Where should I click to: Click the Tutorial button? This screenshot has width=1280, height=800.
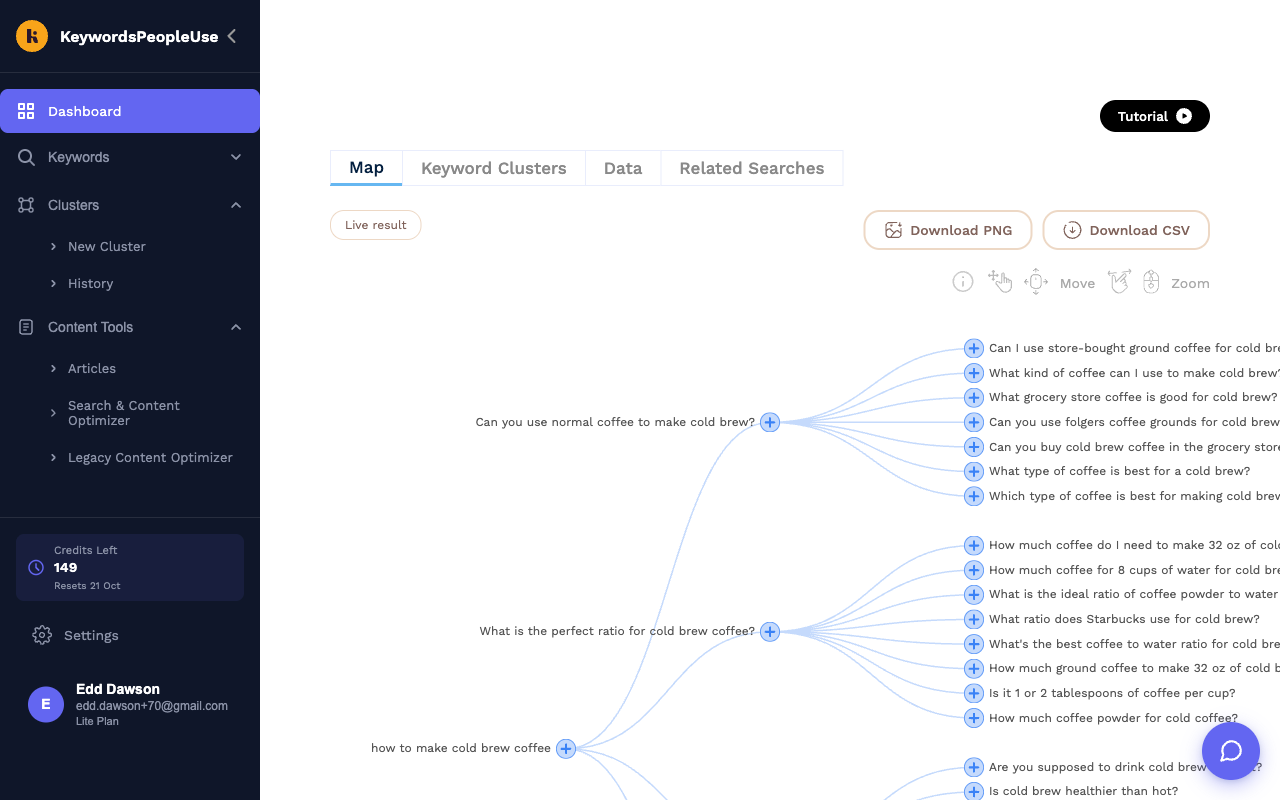[x=1155, y=116]
